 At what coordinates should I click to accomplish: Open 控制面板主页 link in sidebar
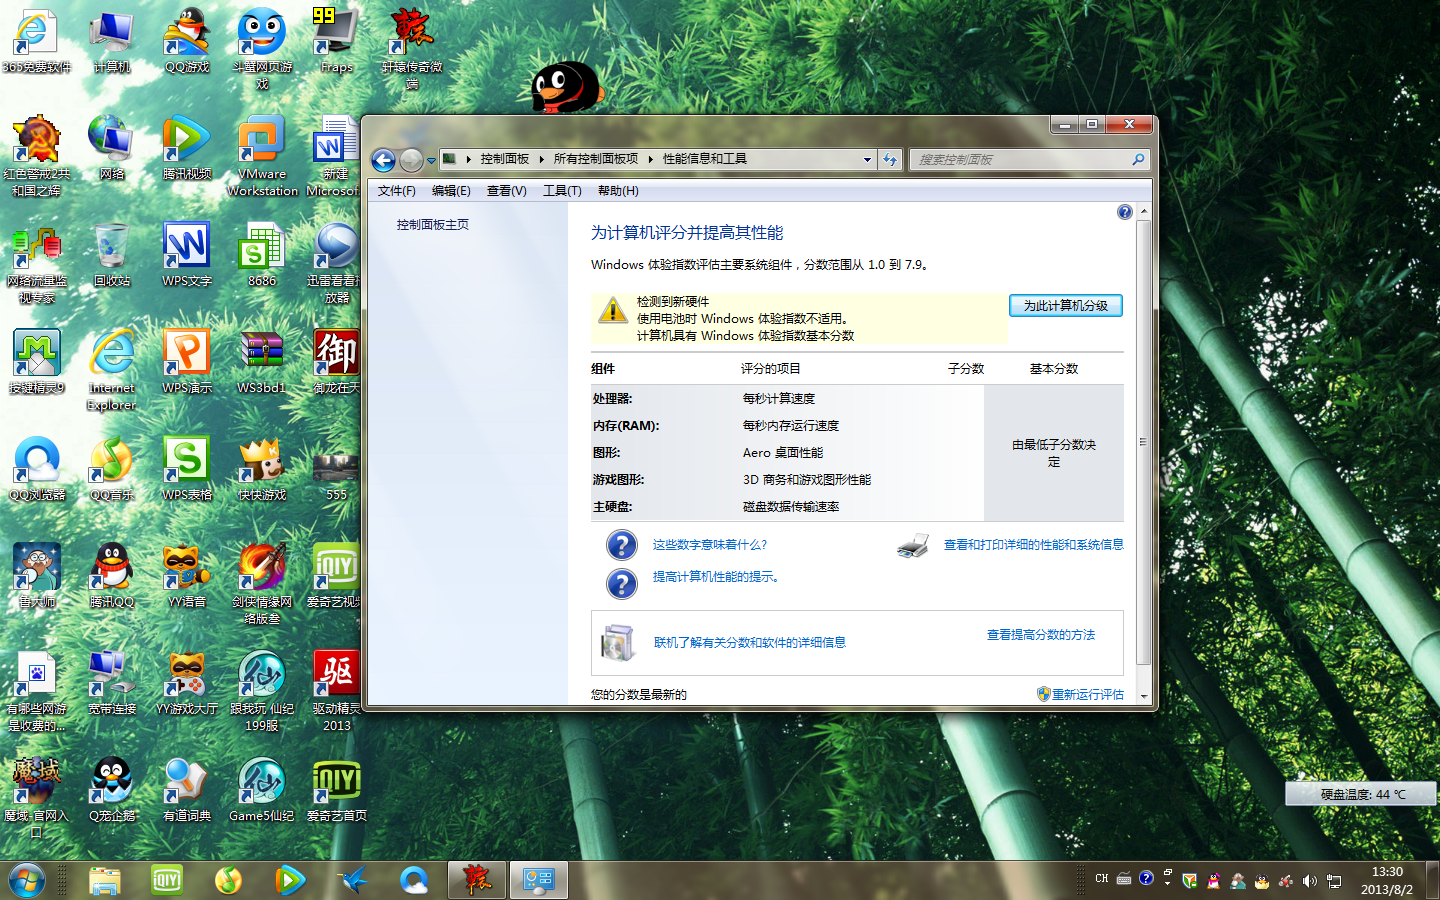[433, 225]
